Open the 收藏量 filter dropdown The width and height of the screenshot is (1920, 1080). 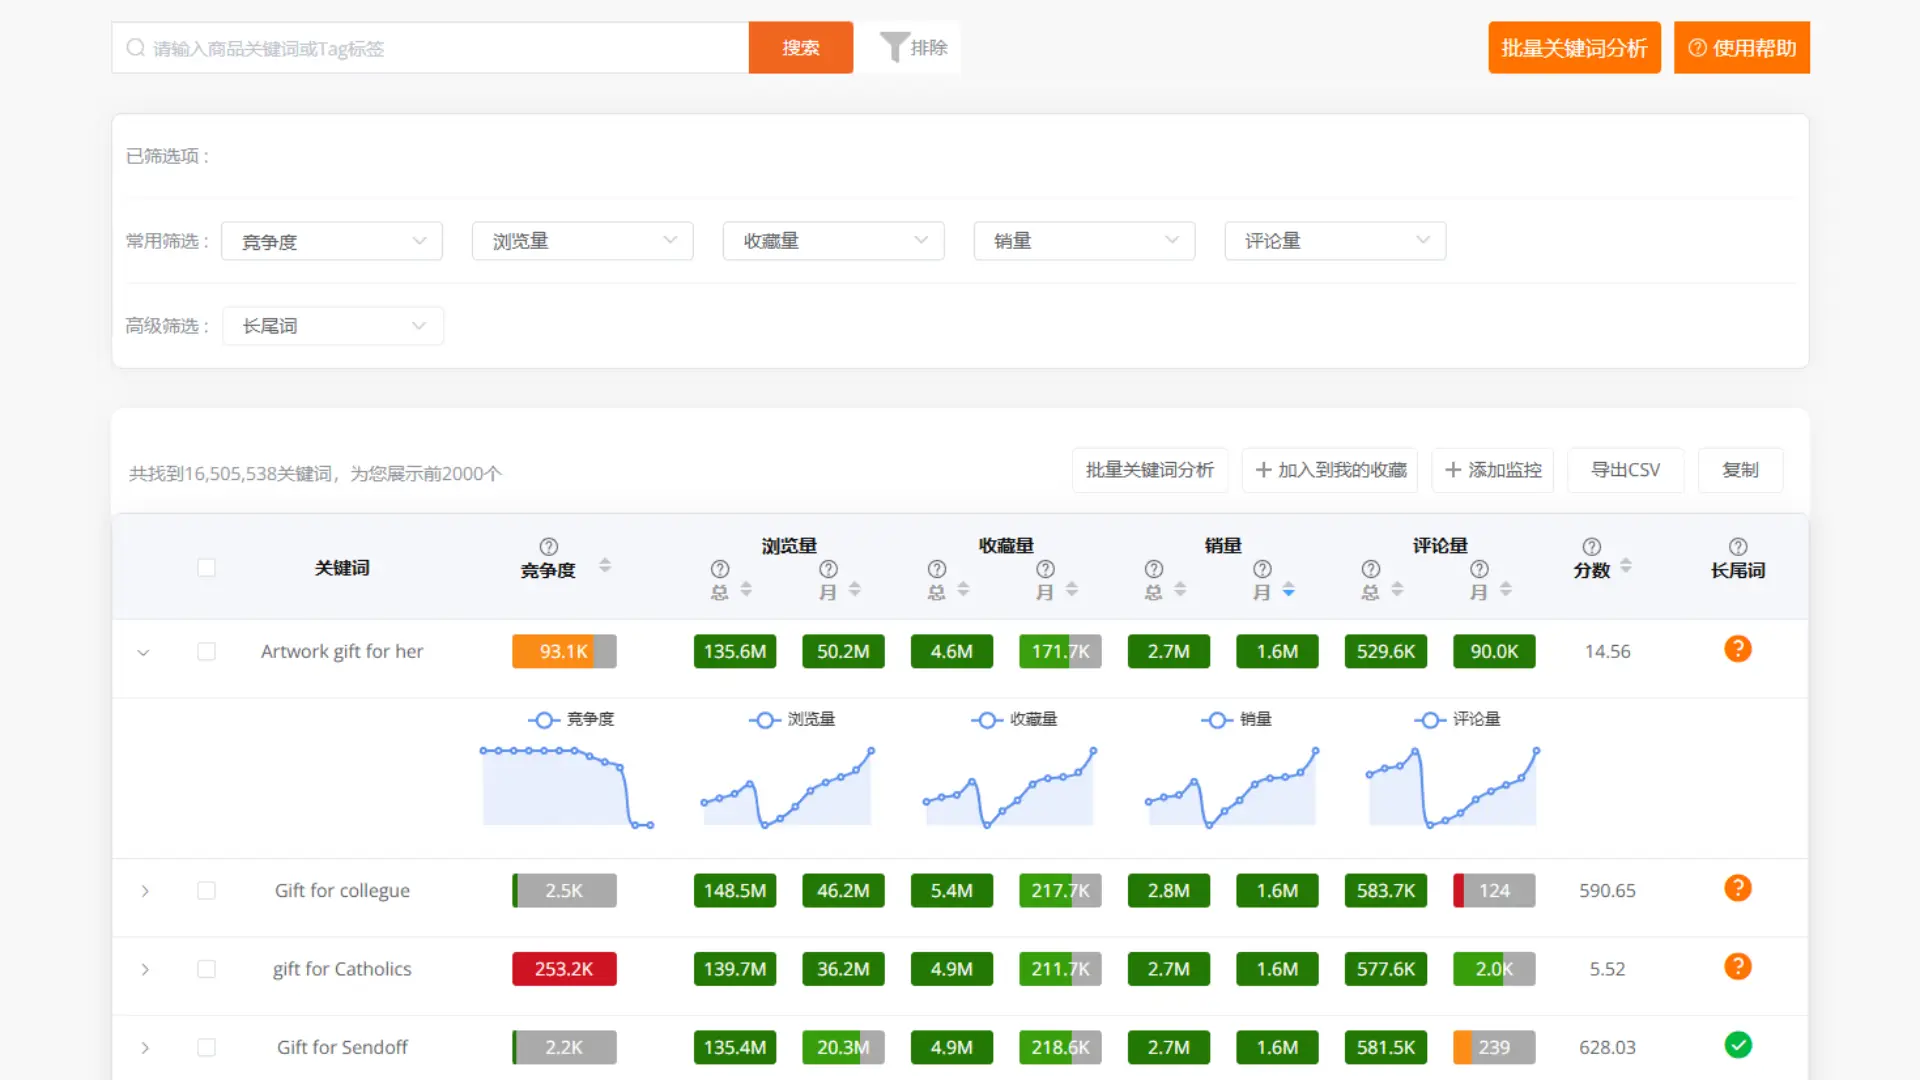pyautogui.click(x=833, y=240)
